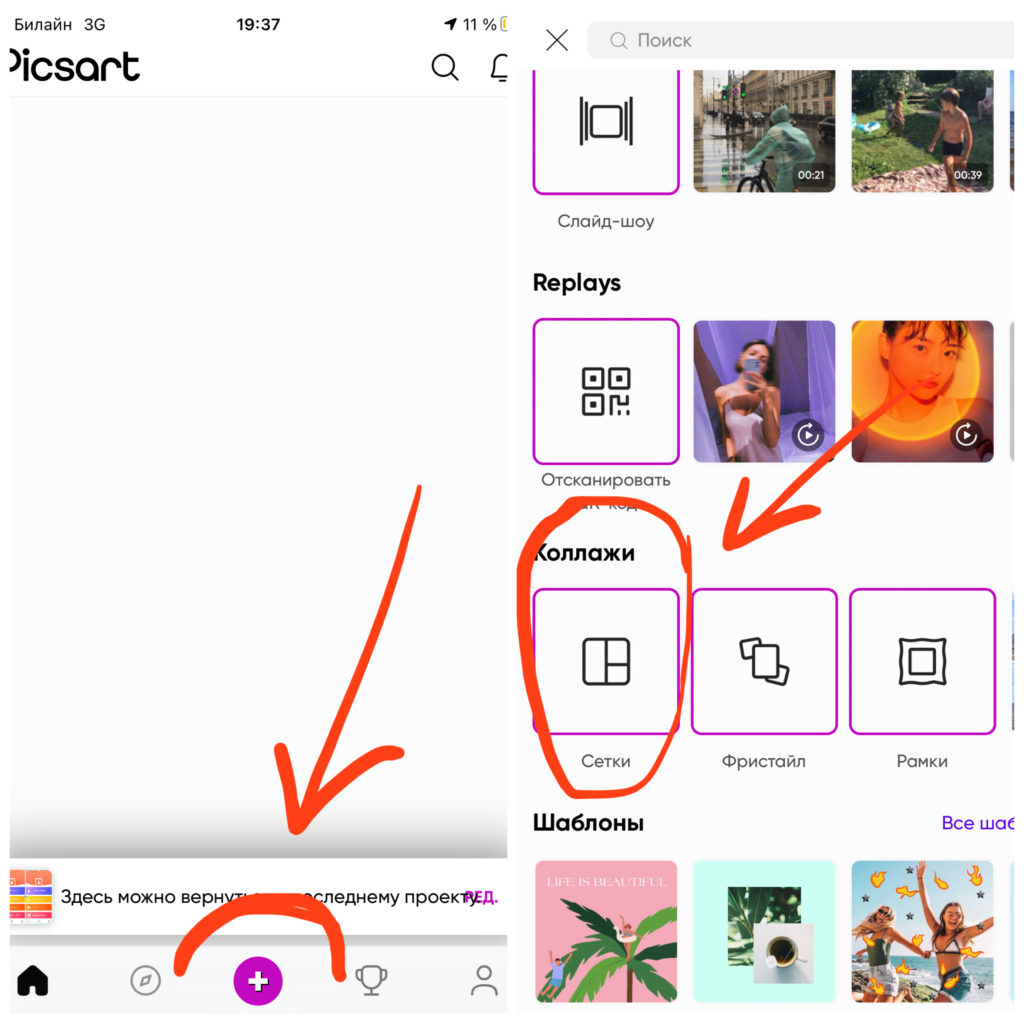Choose the Сетки grid collage option

click(x=606, y=662)
